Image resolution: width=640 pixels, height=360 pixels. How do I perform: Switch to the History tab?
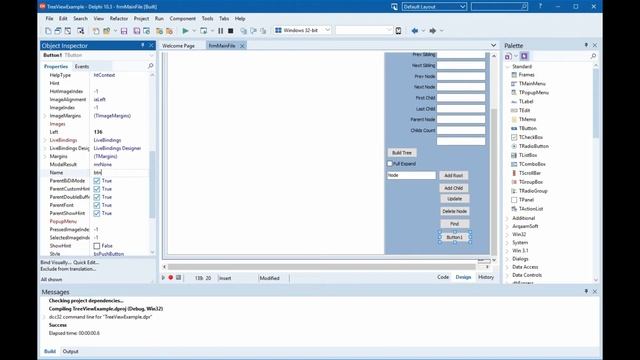tap(486, 277)
